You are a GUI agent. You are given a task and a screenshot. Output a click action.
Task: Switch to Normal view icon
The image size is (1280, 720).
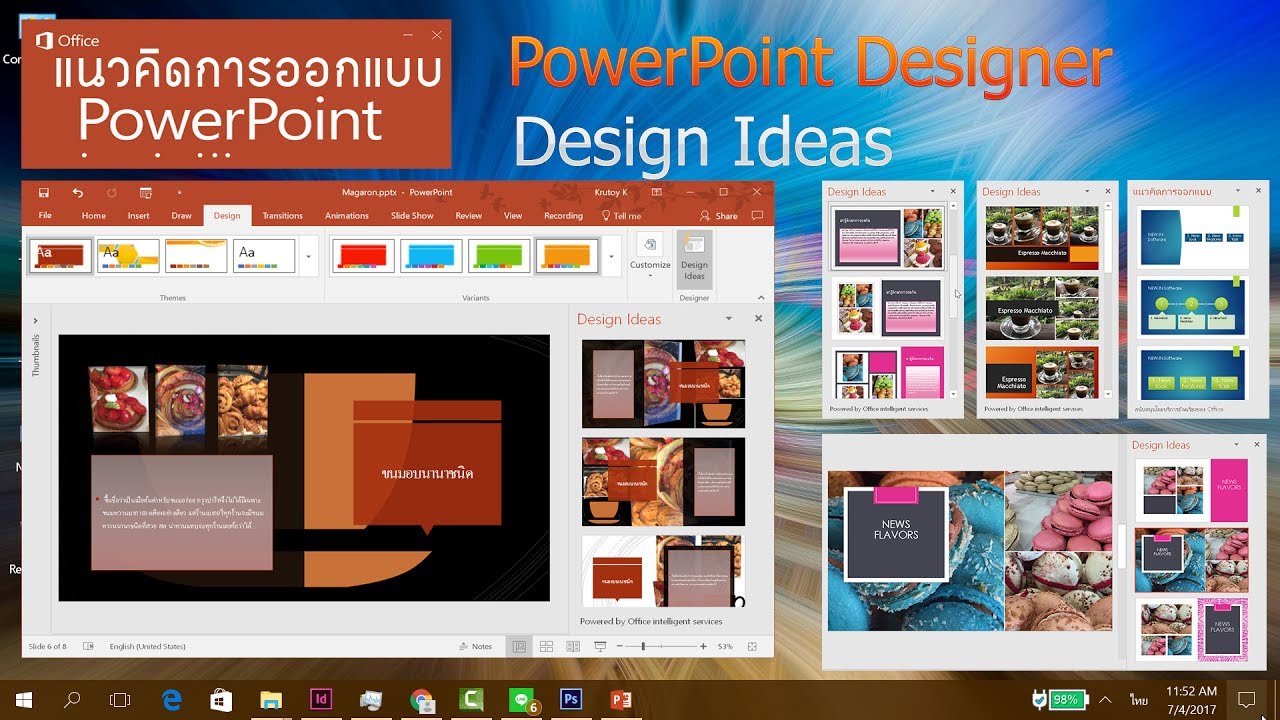pos(519,647)
